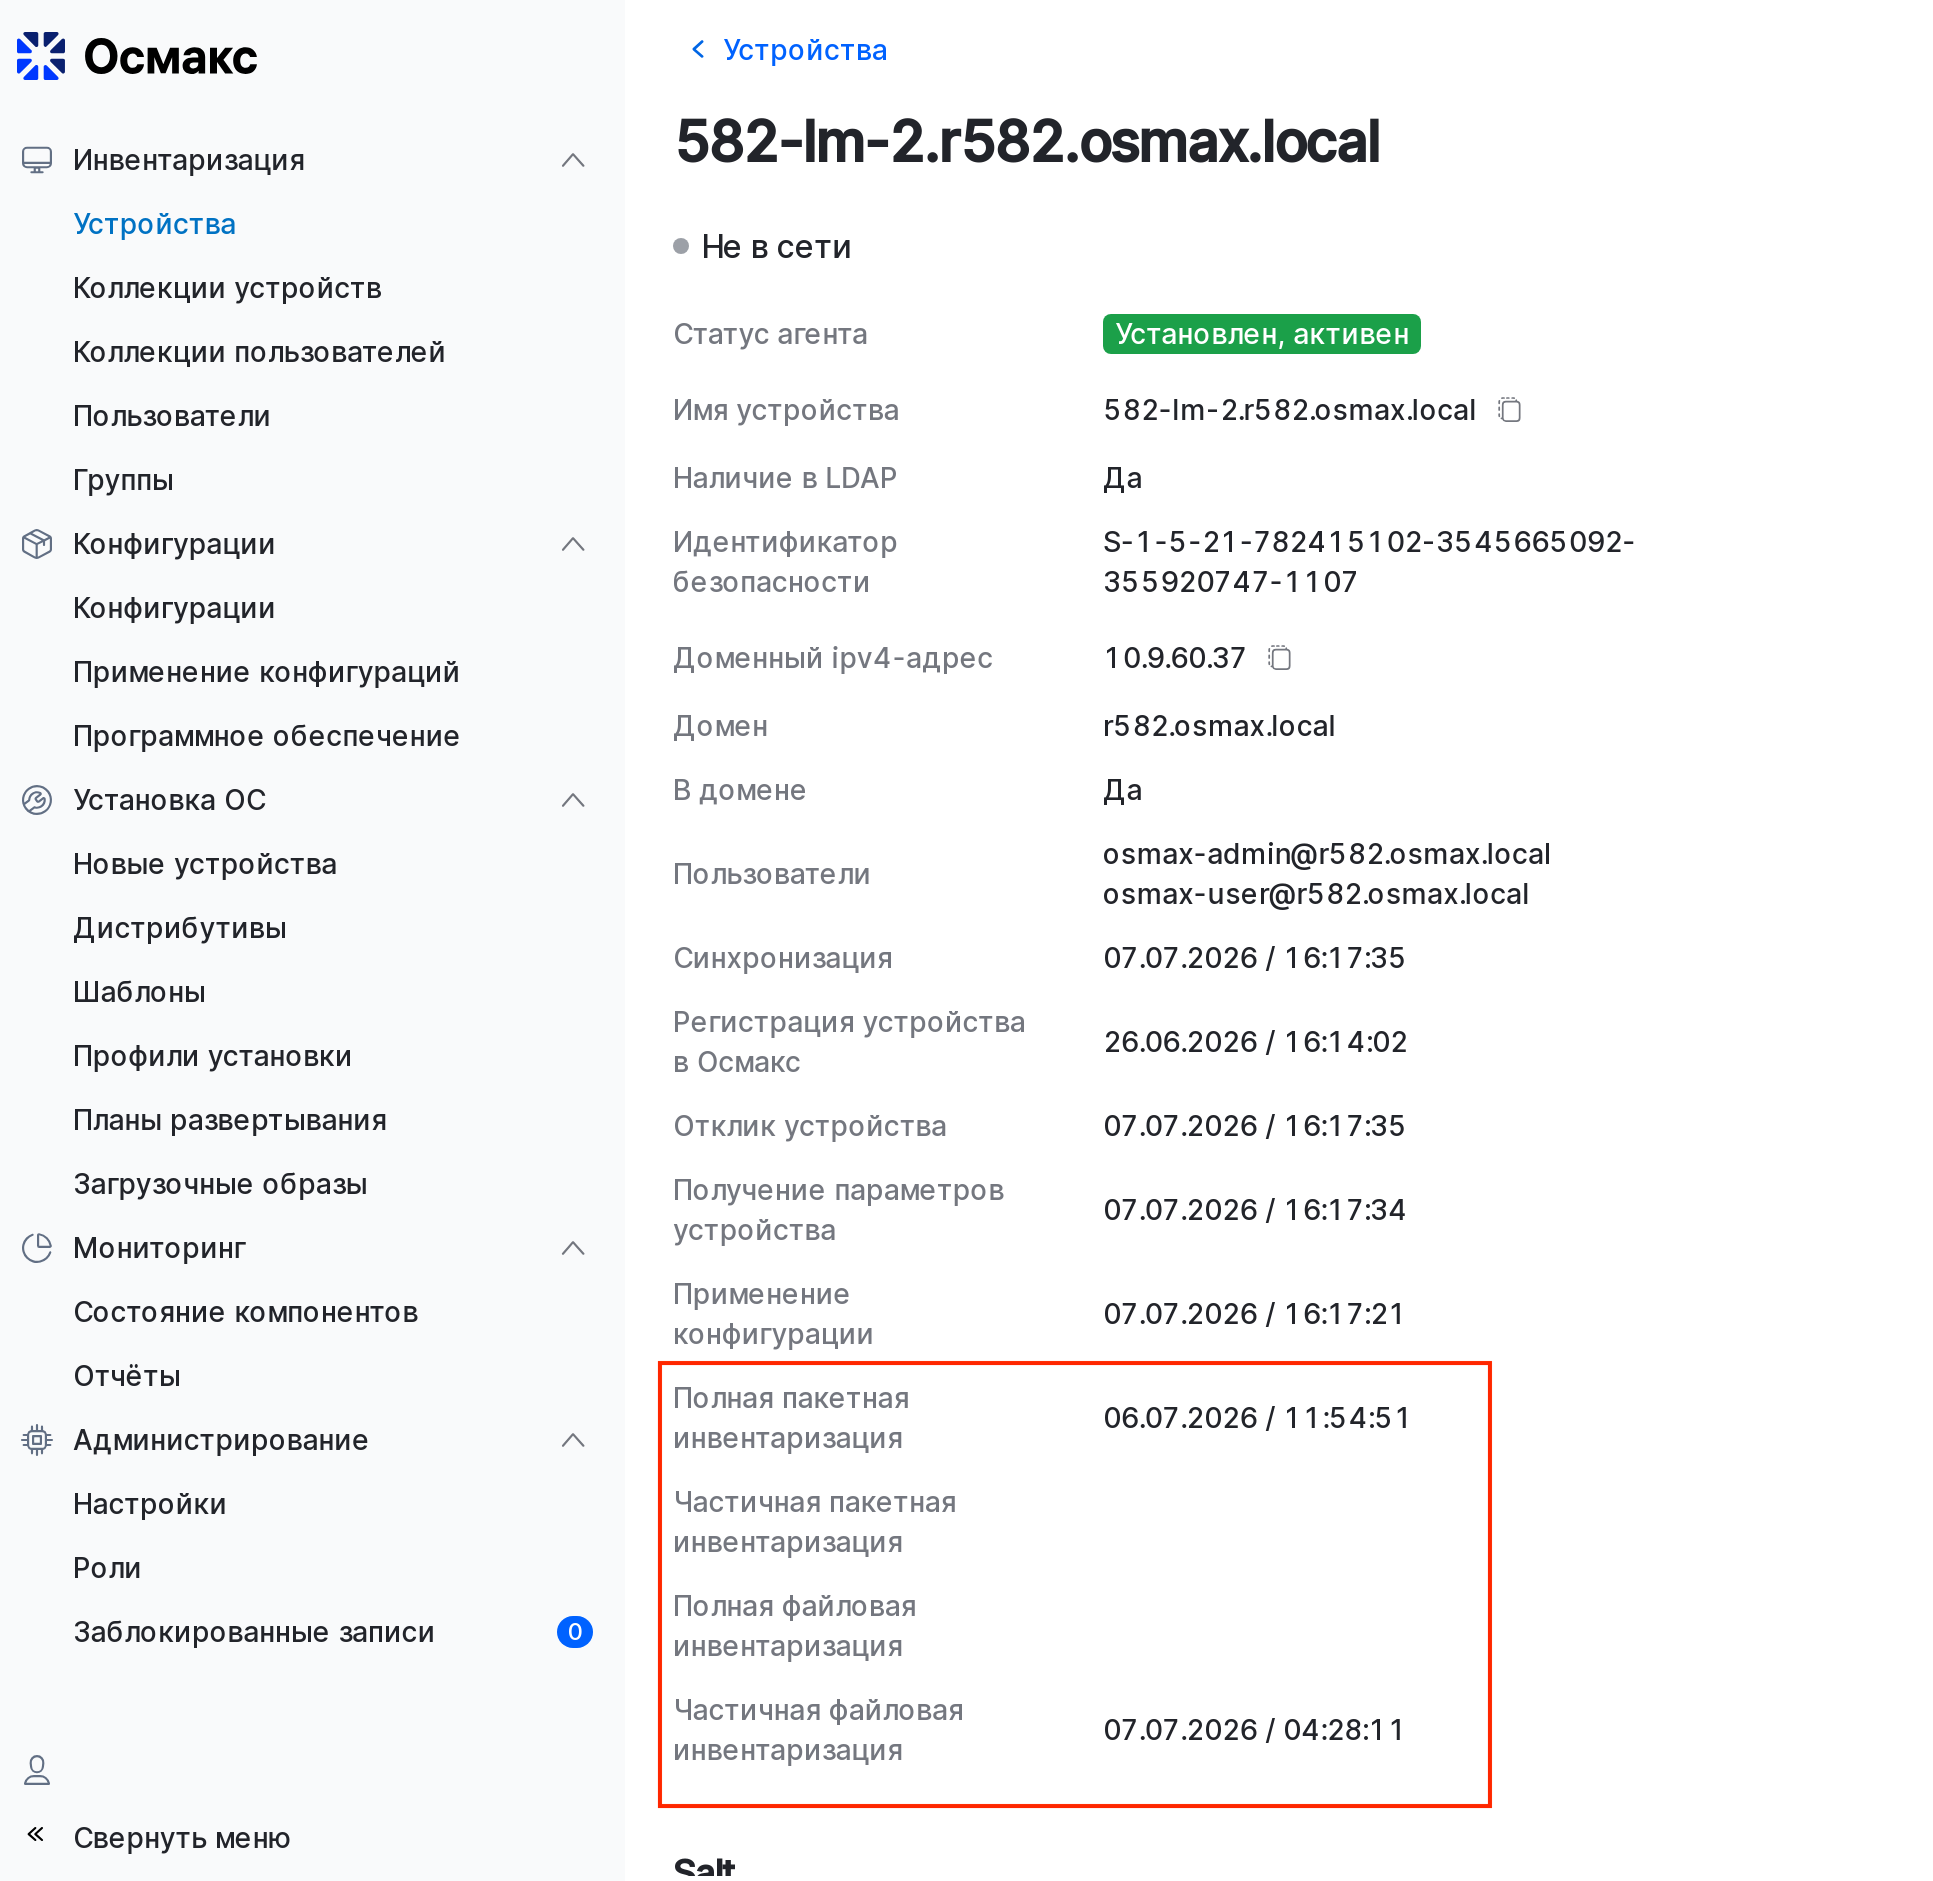Open the user profile icon
This screenshot has height=1881, width=1933.
tap(37, 1770)
